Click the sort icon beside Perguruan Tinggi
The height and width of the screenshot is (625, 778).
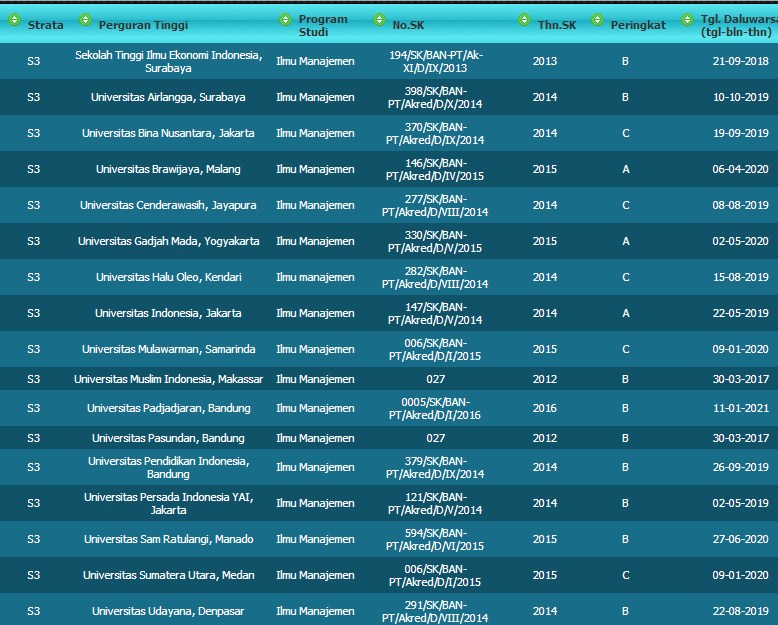click(85, 19)
